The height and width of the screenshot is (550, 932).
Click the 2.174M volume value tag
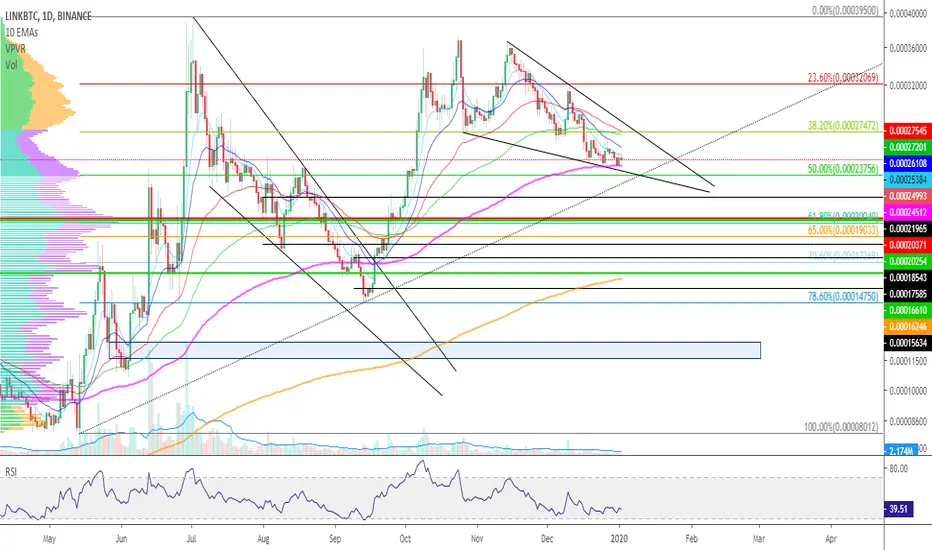[x=900, y=451]
